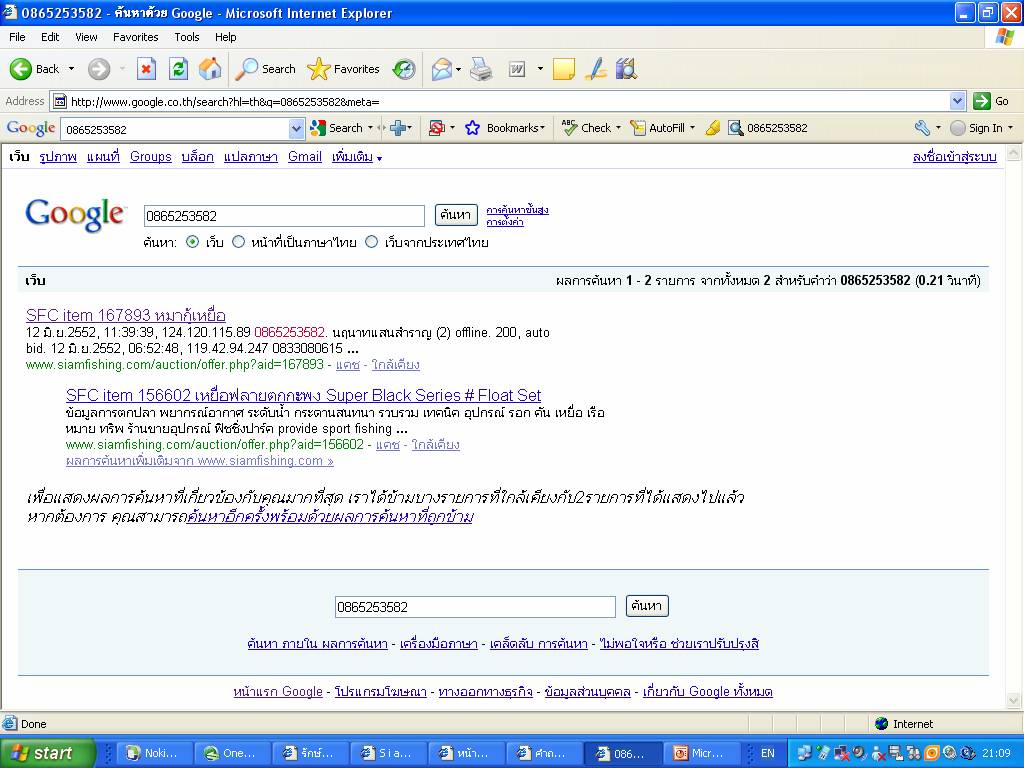Click the ผลการค้นหาเพิ่มเติมจาก www.siamfishing.com link

pyautogui.click(x=200, y=460)
